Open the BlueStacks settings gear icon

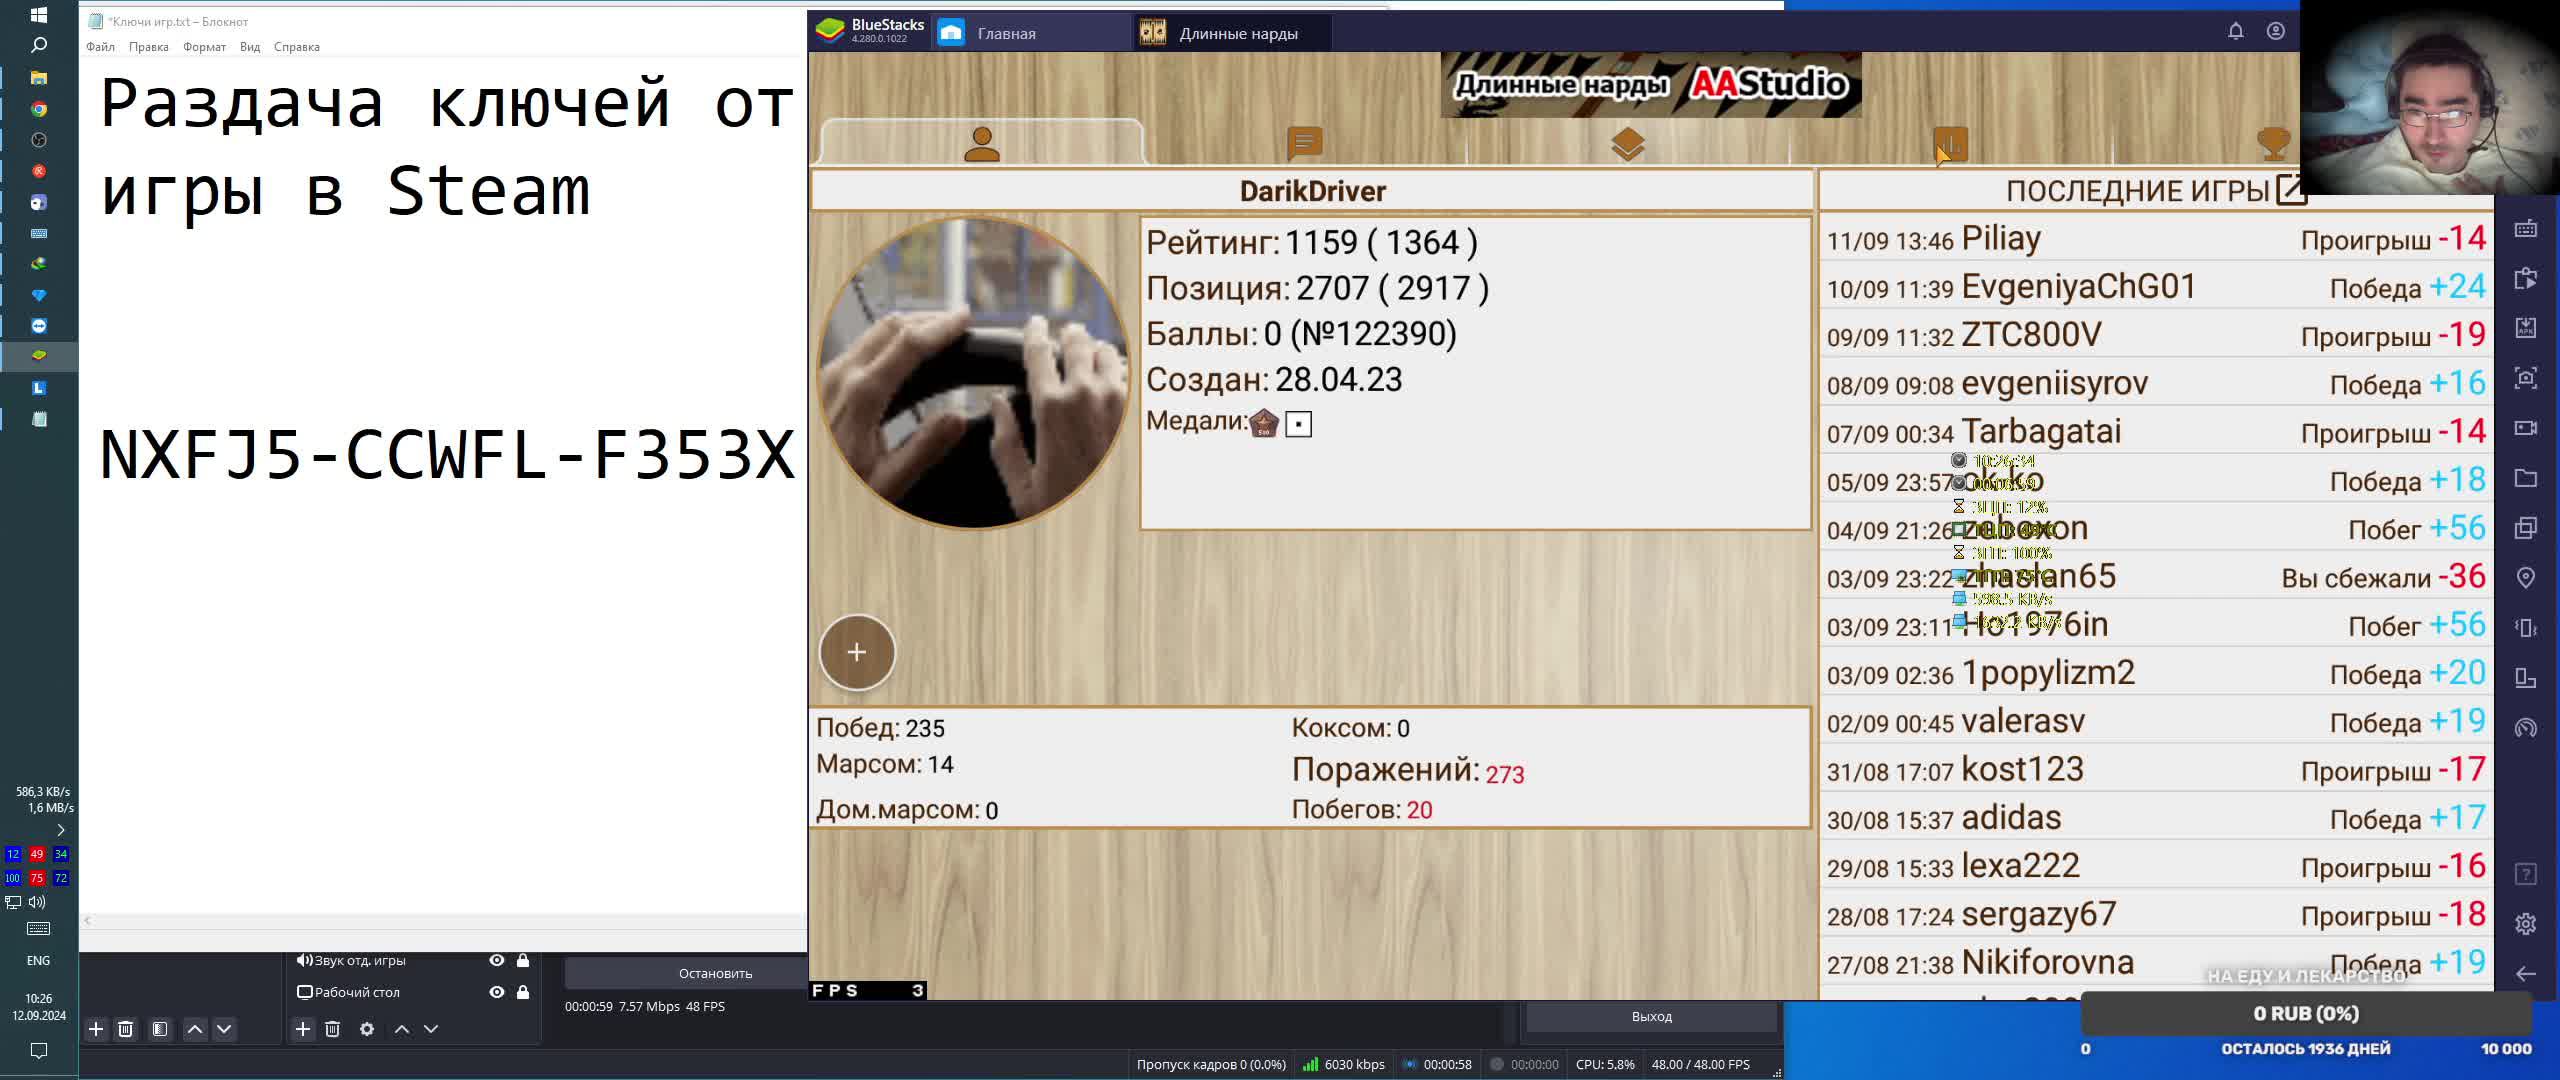click(2526, 923)
